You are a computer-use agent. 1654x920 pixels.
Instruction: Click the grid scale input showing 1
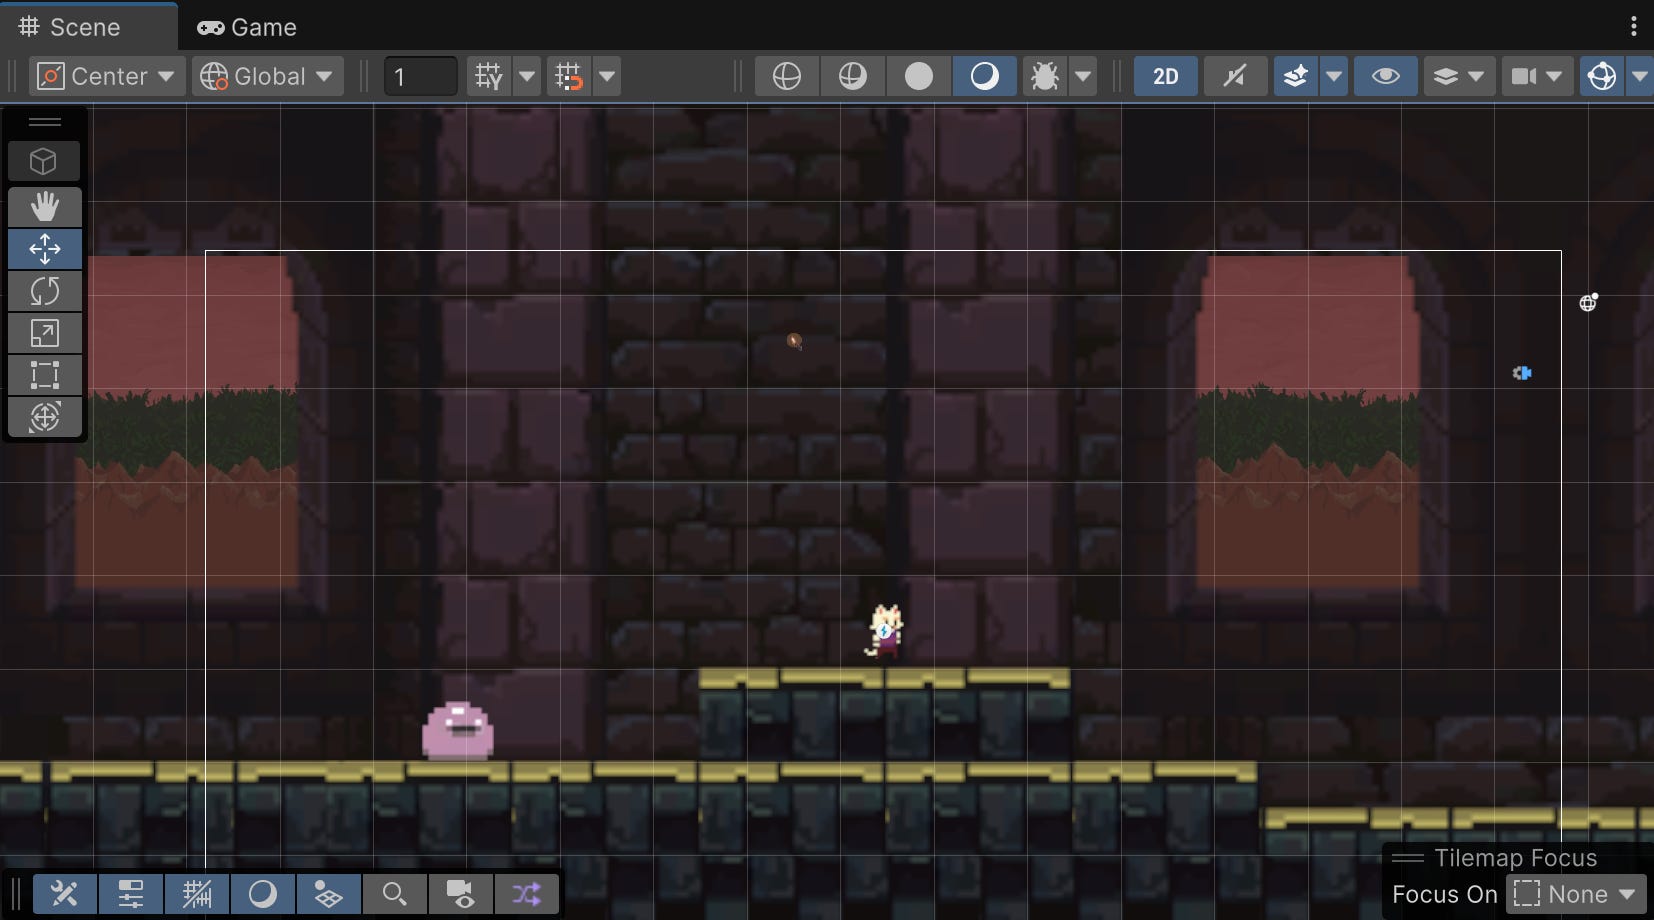(420, 76)
